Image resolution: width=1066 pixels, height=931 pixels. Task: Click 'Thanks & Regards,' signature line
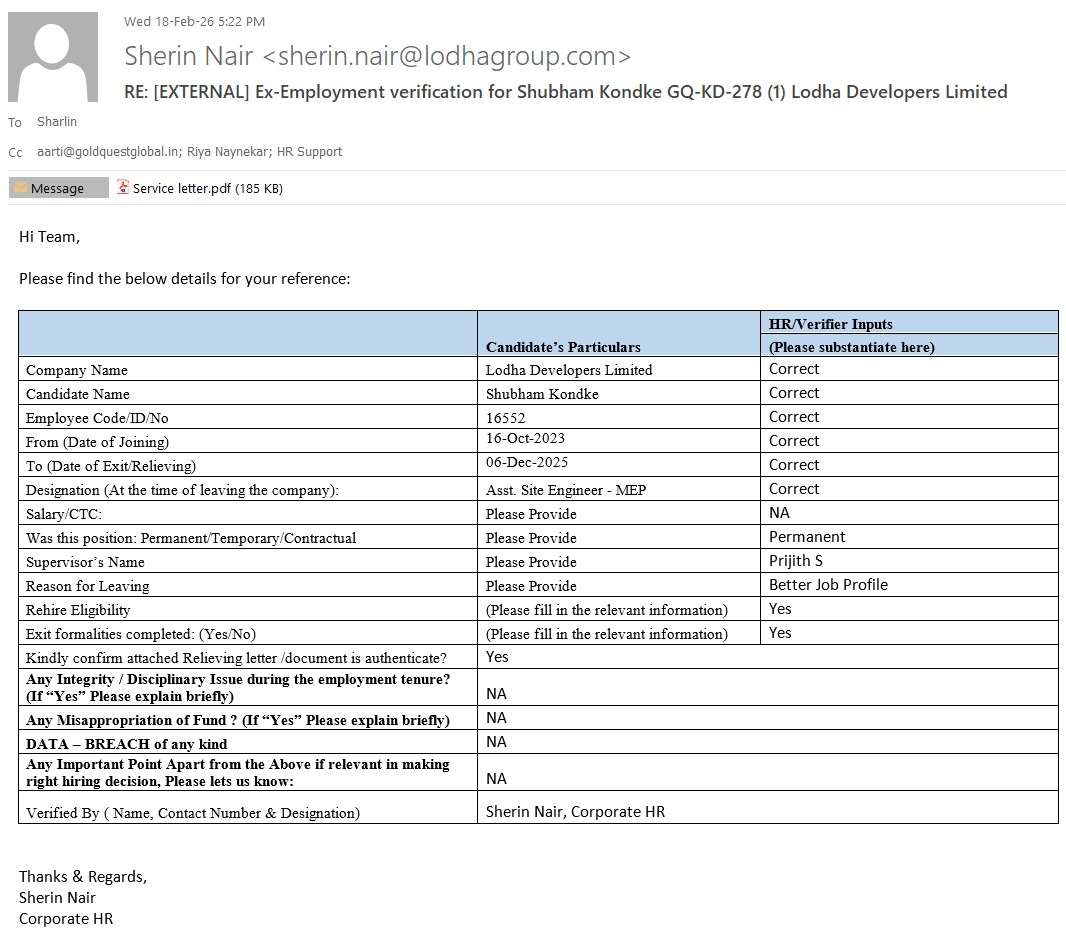(83, 877)
